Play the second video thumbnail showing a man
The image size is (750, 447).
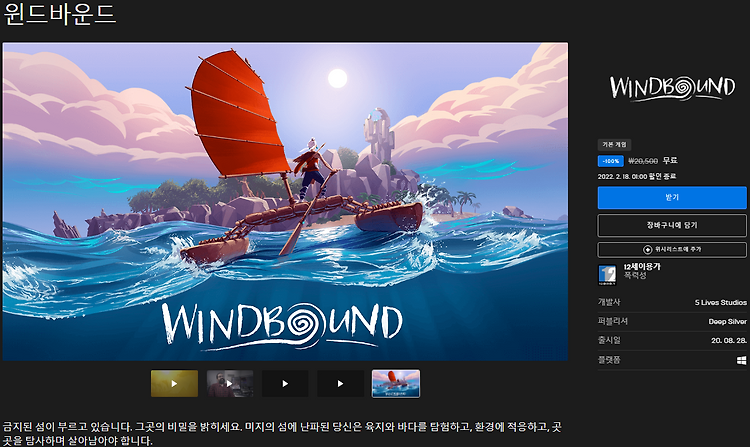coord(230,383)
